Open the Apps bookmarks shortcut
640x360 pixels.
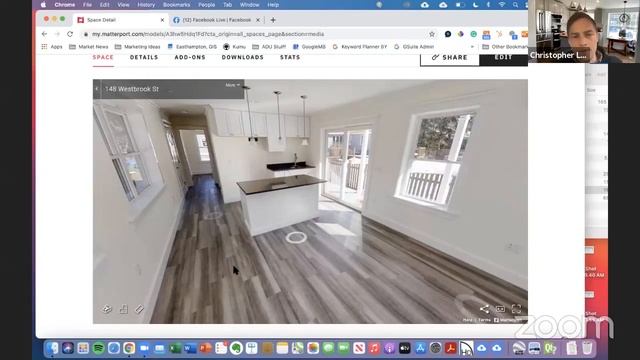pos(52,47)
